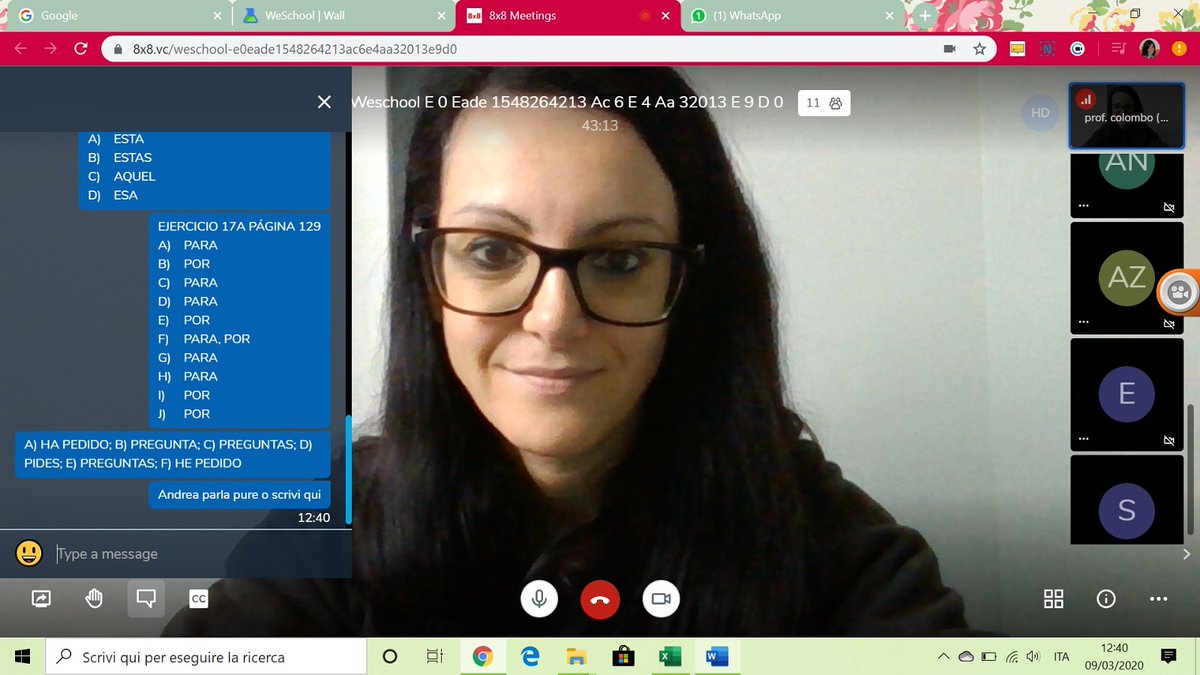The image size is (1200, 675).
Task: Collapse the filmstrip with the chevron arrow
Action: pyautogui.click(x=1187, y=554)
